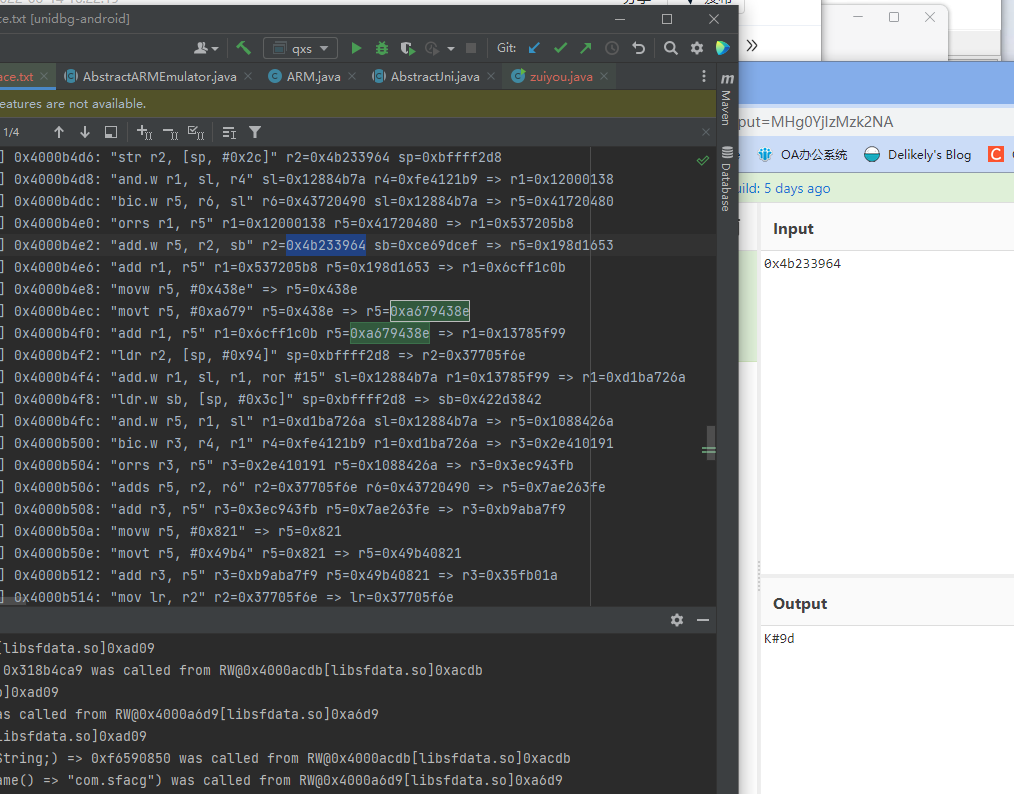Add selection for next occurrence
The image size is (1014, 794).
tap(144, 133)
